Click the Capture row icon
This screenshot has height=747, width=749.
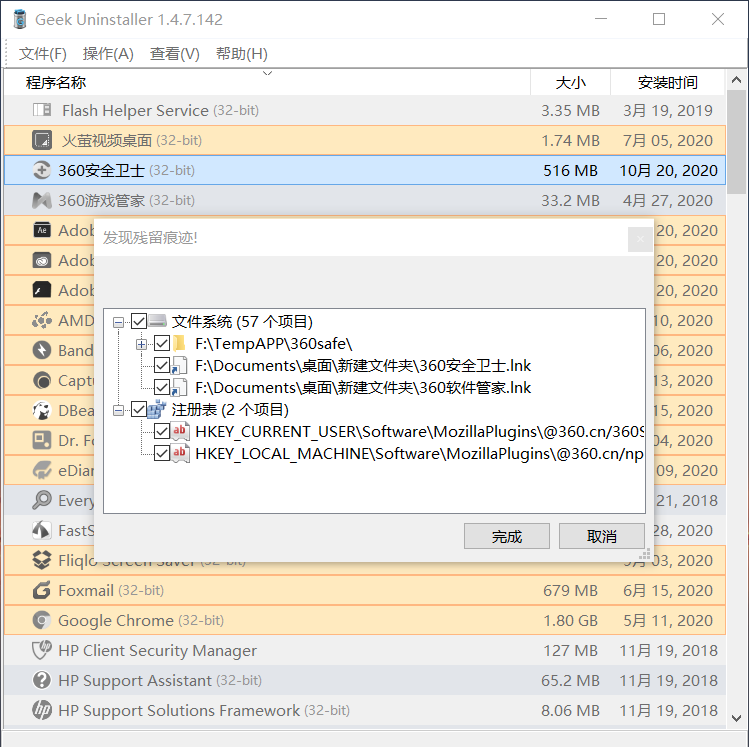pyautogui.click(x=42, y=380)
